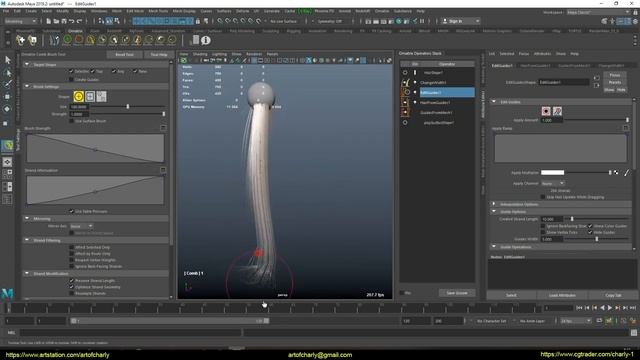
Task: Click the Created Strand Length input field
Action: pyautogui.click(x=552, y=219)
